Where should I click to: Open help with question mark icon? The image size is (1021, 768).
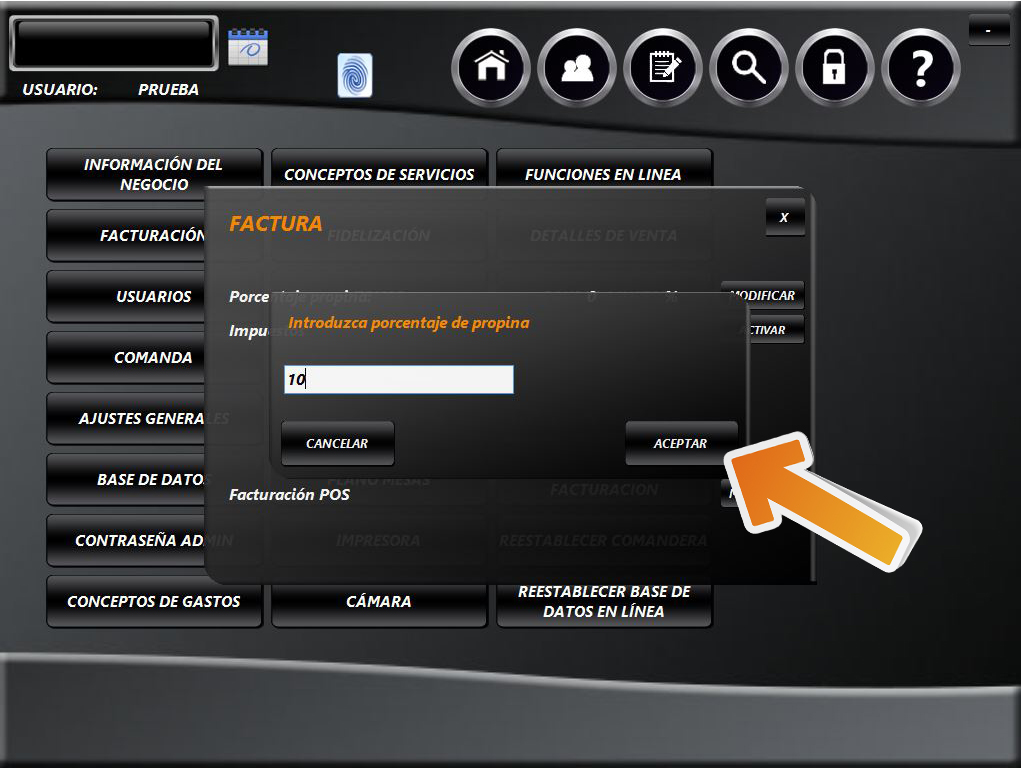[x=921, y=68]
